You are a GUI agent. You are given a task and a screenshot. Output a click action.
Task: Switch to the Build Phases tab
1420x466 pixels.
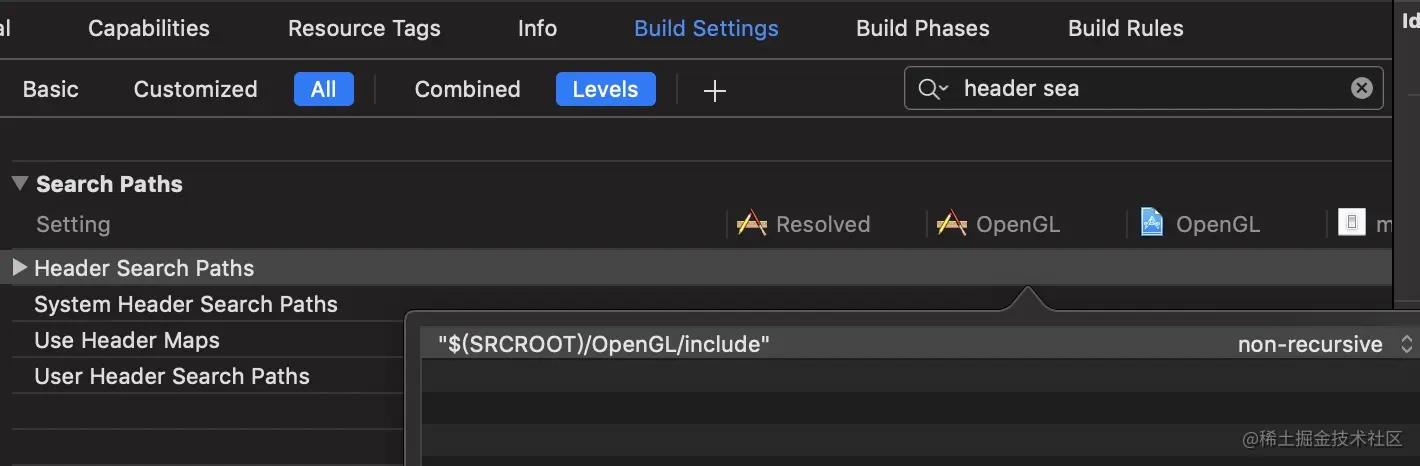(922, 28)
